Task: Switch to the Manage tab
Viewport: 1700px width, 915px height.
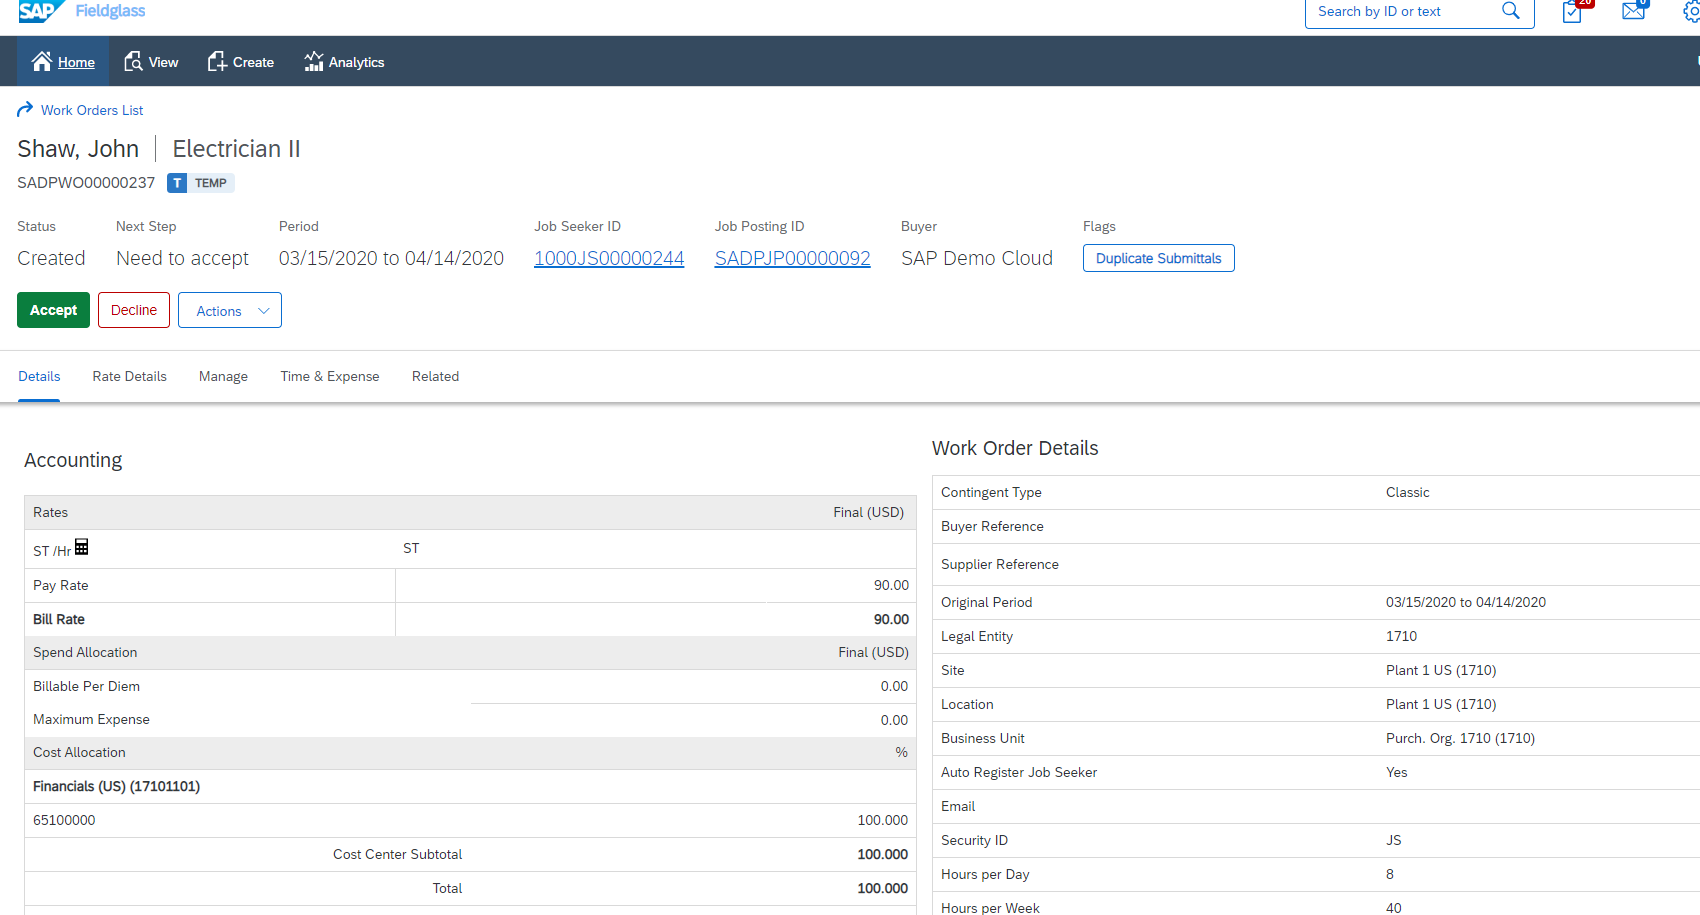Action: click(223, 376)
